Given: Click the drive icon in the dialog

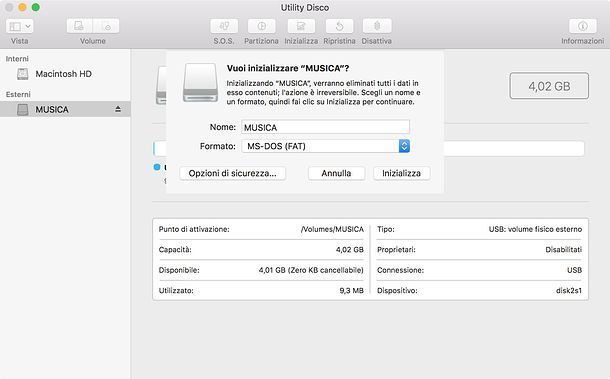Looking at the screenshot, I should pos(200,82).
